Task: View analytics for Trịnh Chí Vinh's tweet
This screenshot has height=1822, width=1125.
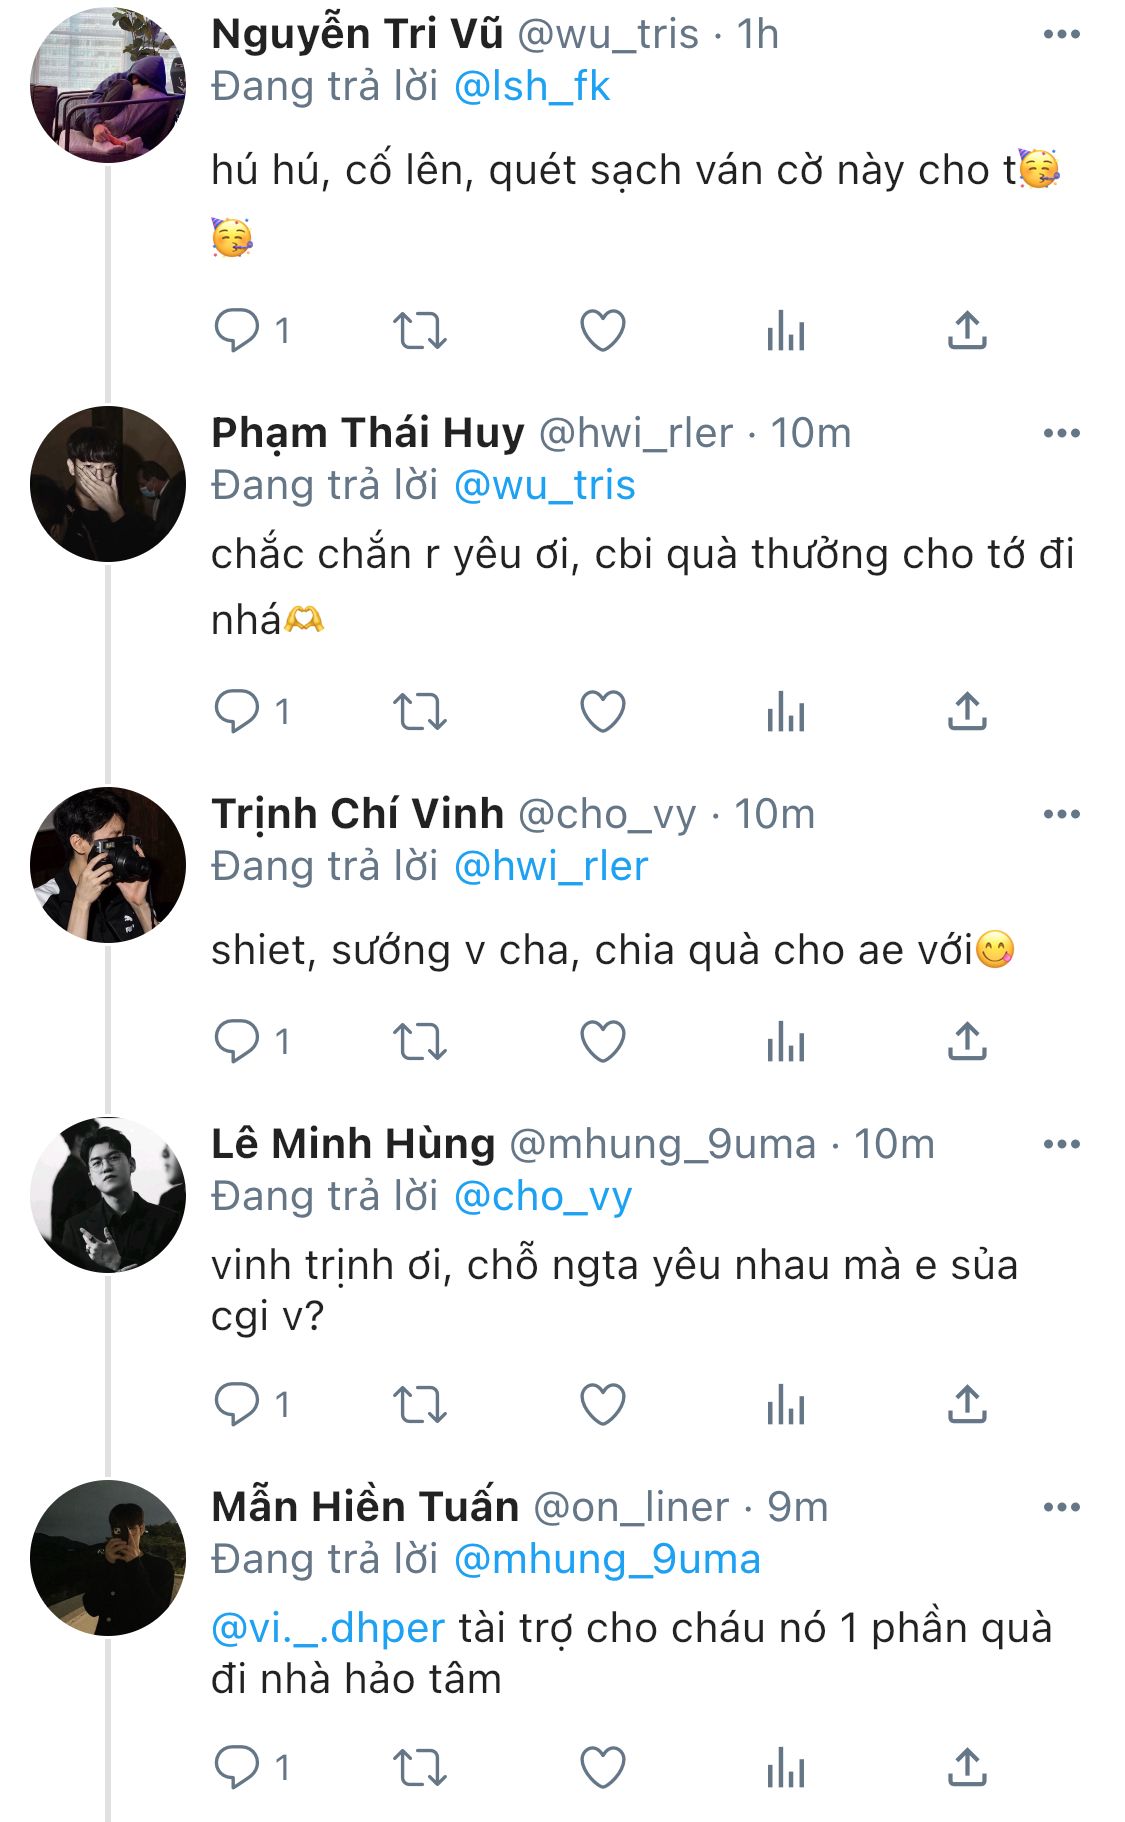Action: click(786, 1042)
